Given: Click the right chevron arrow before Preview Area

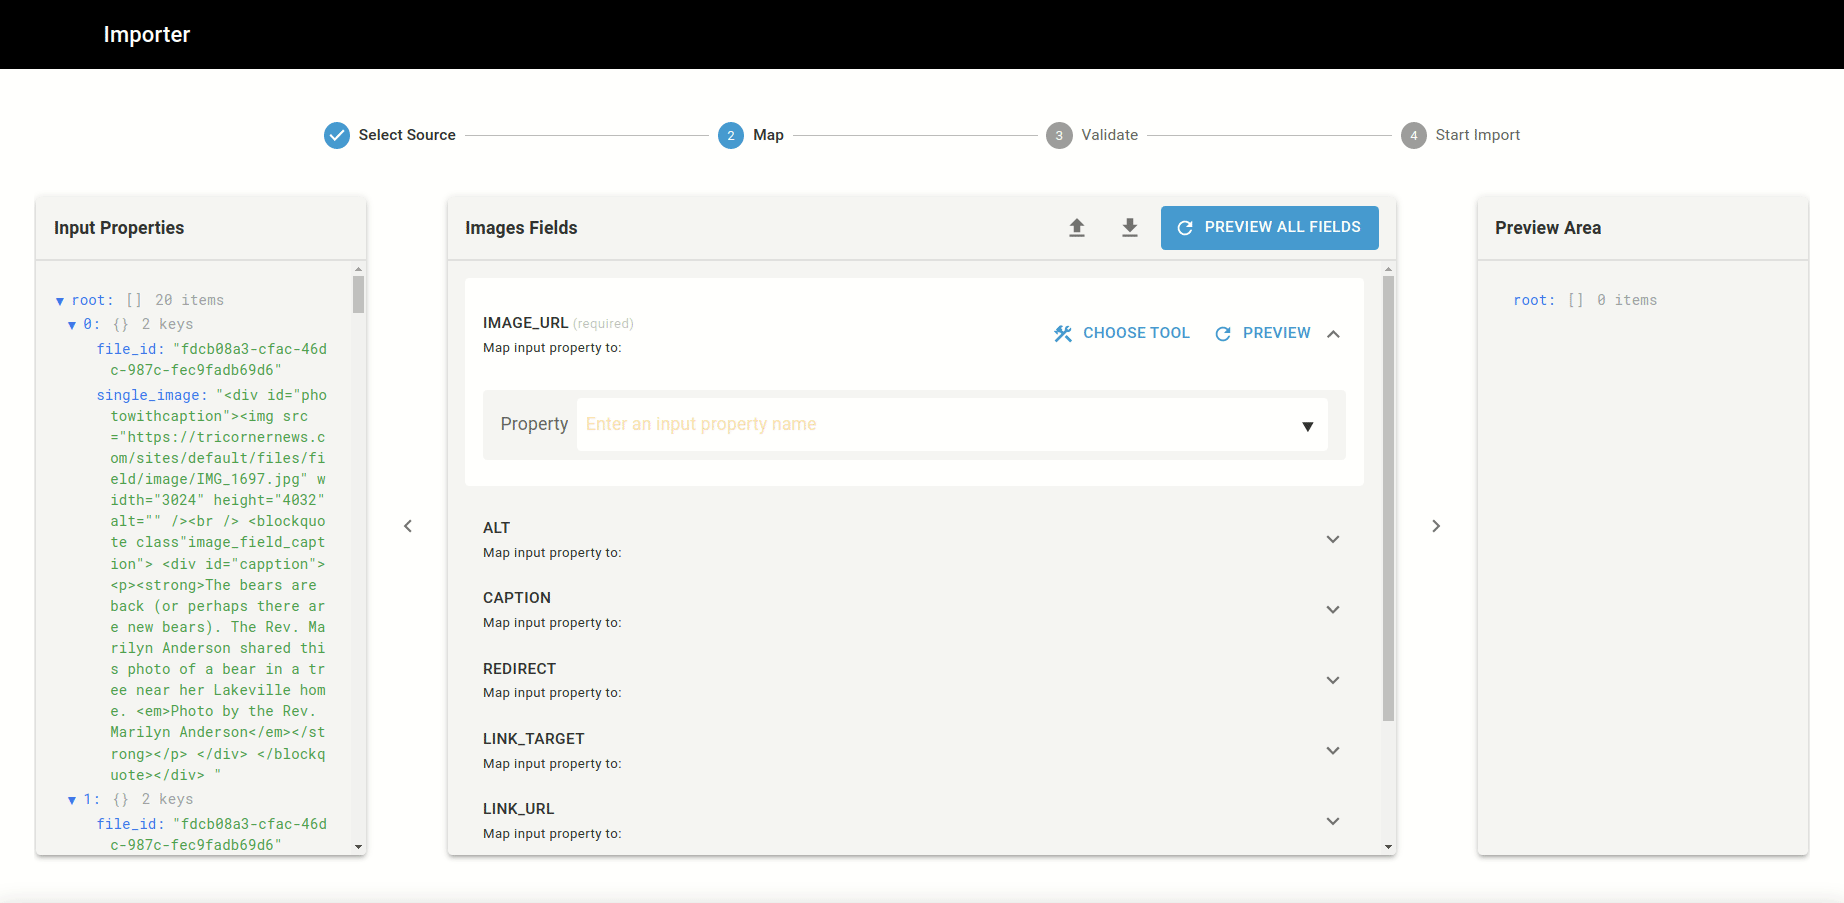Looking at the screenshot, I should [1436, 526].
